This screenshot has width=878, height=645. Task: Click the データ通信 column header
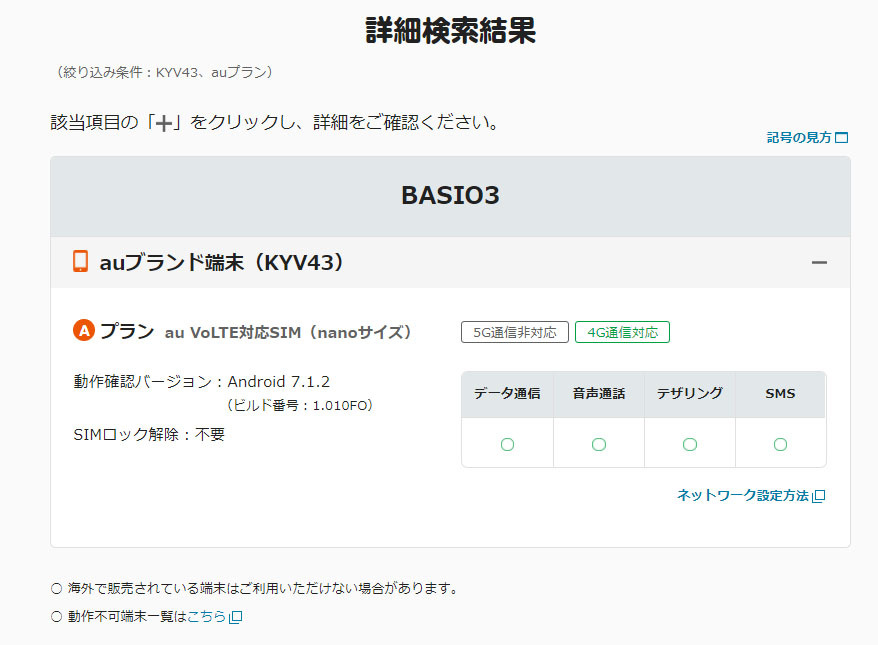coord(507,394)
